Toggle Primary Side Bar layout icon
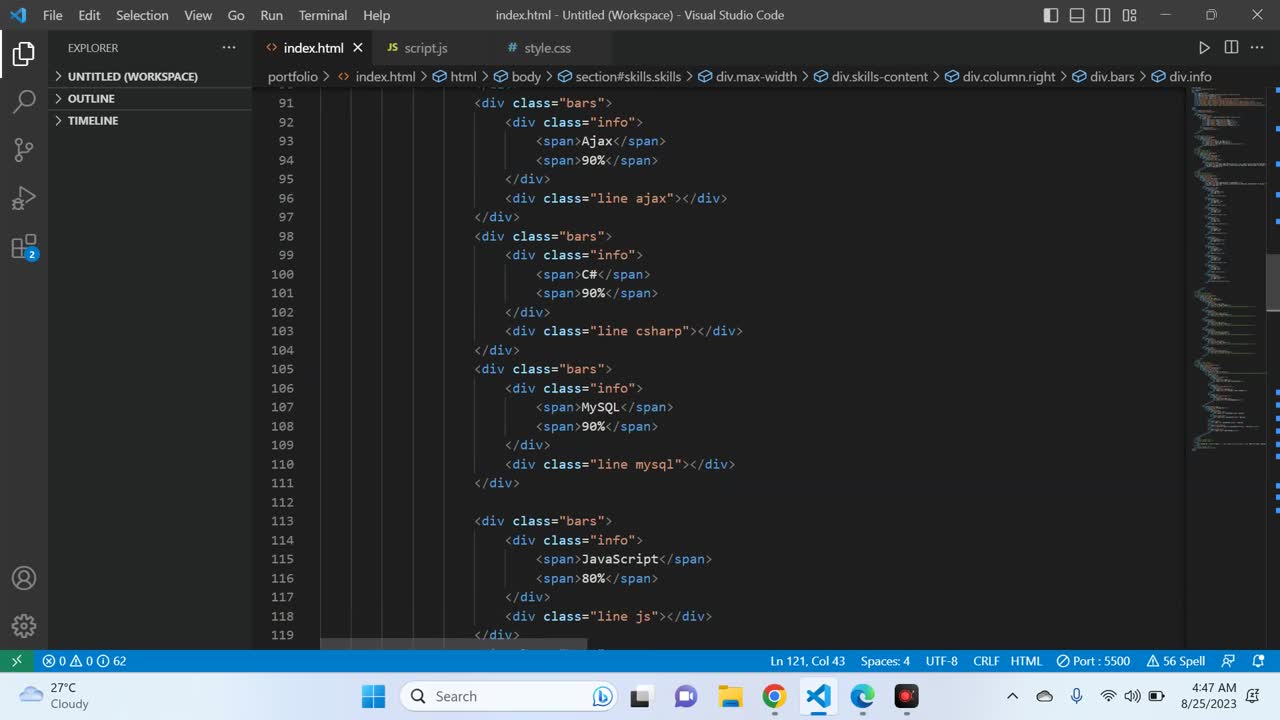1280x720 pixels. click(x=1051, y=15)
